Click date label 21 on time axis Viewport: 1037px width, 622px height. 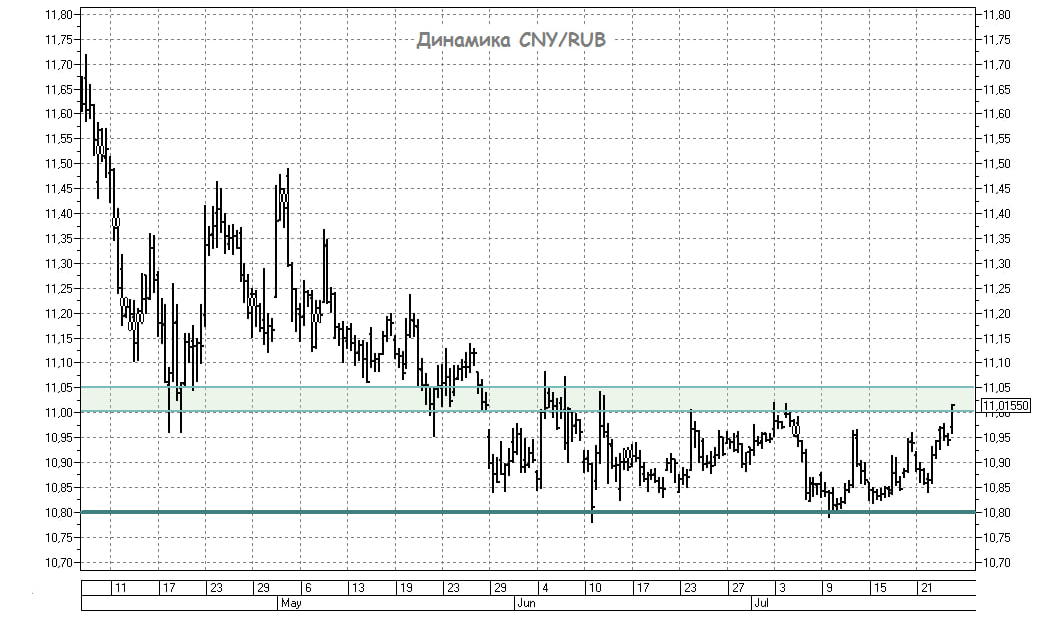[927, 588]
